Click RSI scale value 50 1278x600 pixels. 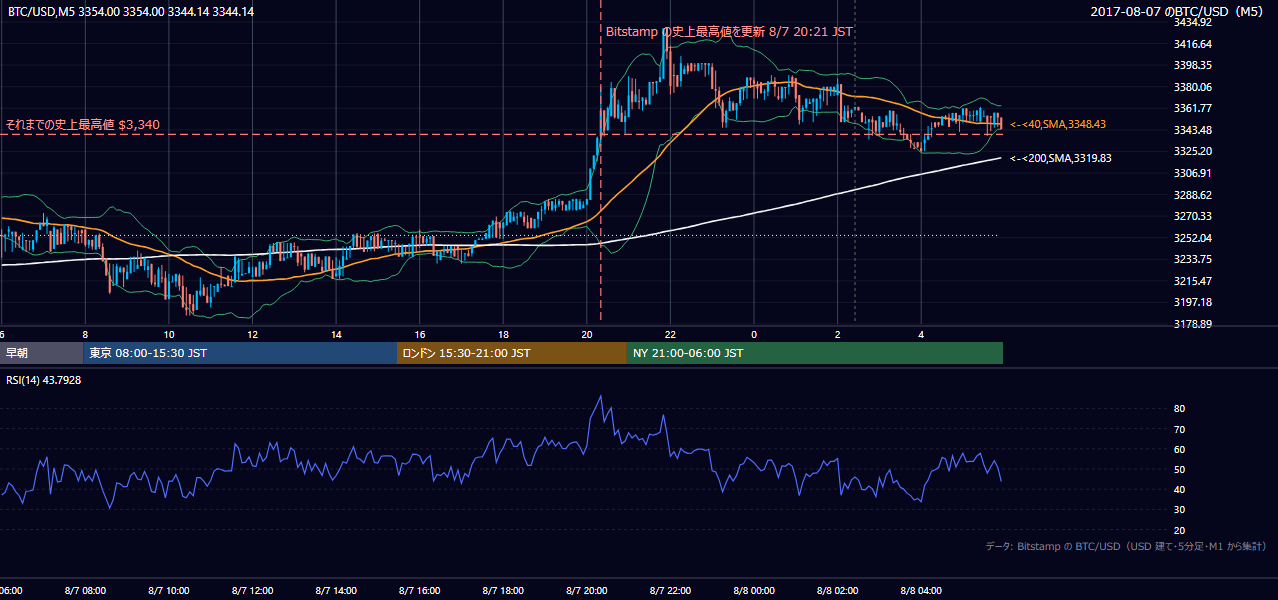[x=1180, y=469]
